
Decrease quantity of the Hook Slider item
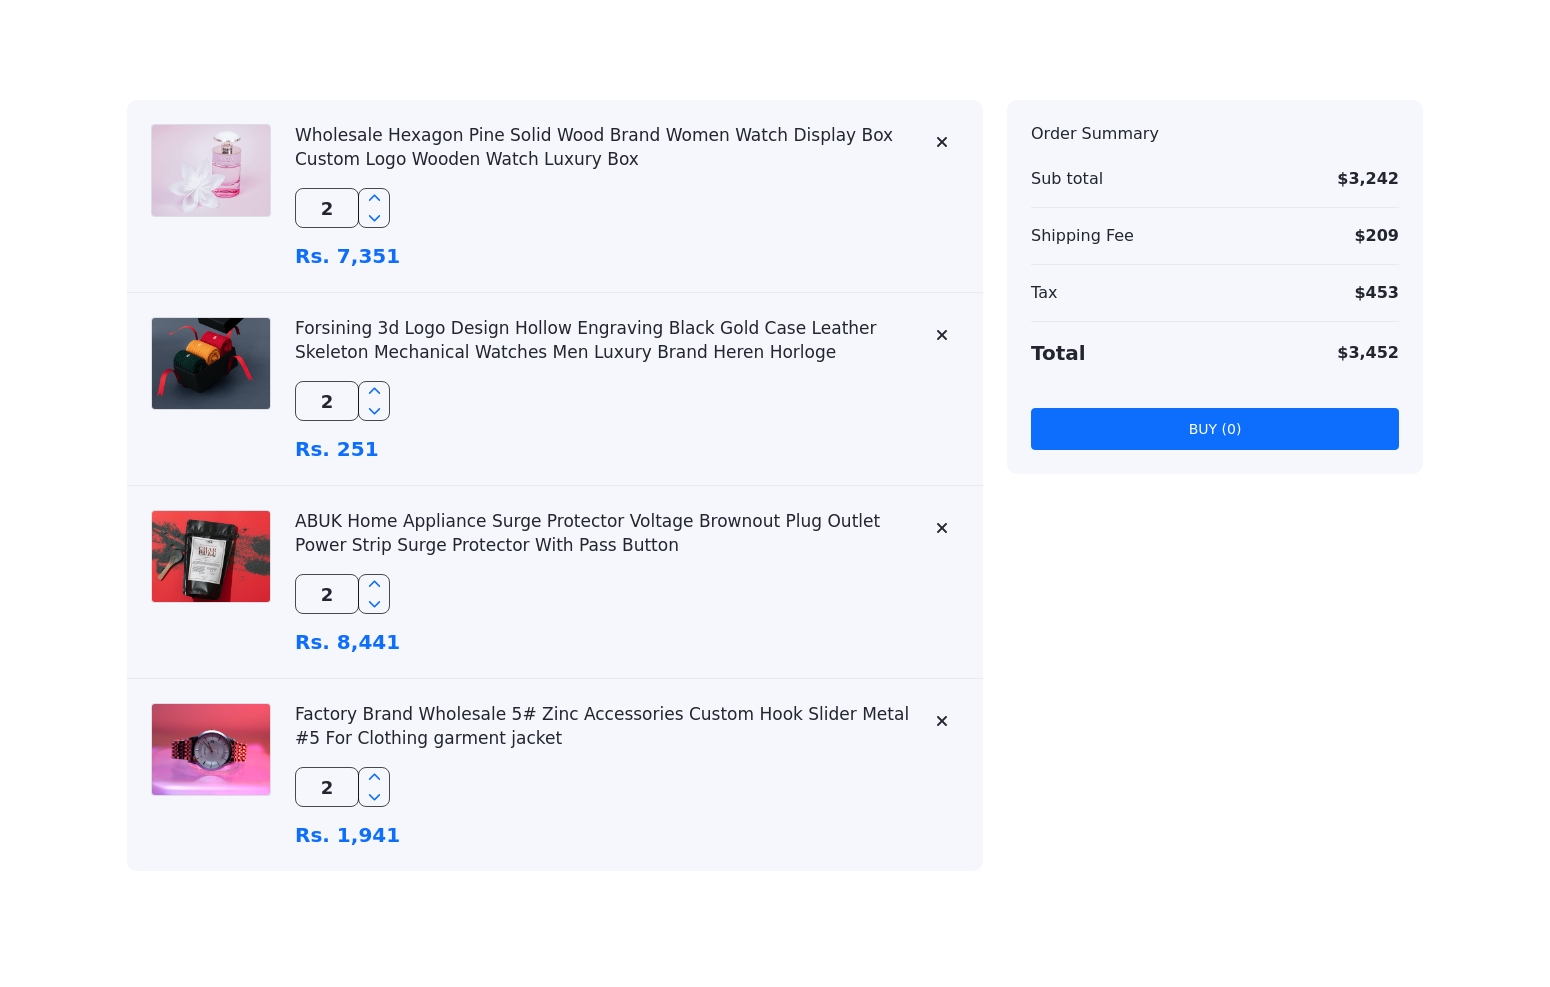tap(374, 798)
